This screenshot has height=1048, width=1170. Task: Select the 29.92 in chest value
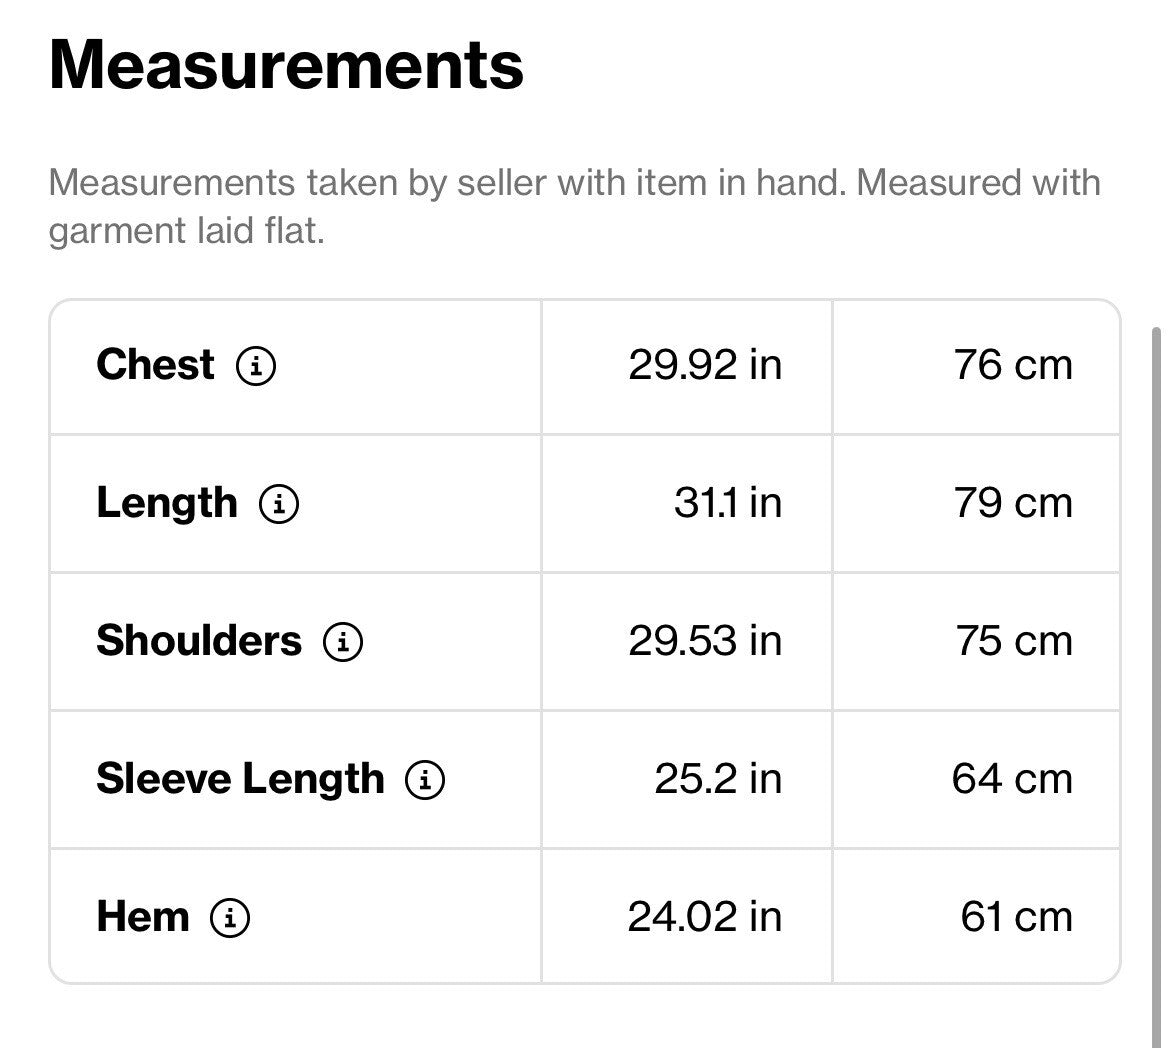coord(705,366)
